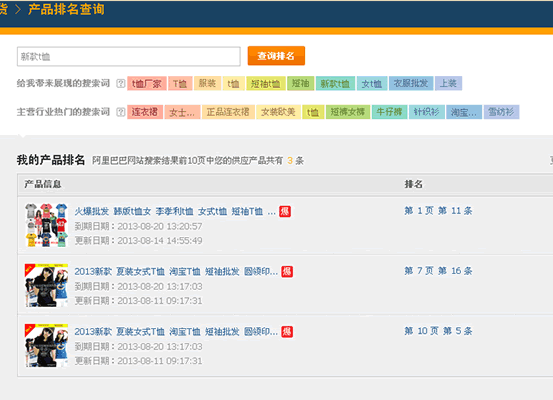Pick the 雪纺衫 hot keyword tag
The height and width of the screenshot is (400, 553).
[x=501, y=112]
